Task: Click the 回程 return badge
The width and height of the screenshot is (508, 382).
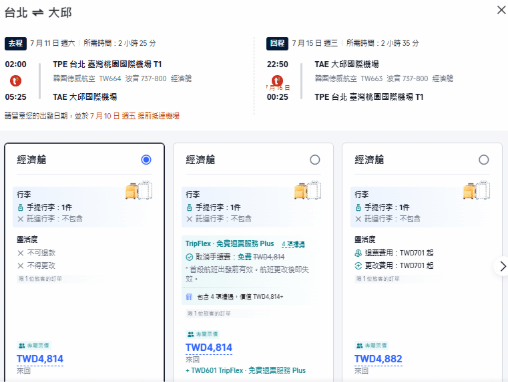Action: (x=277, y=43)
